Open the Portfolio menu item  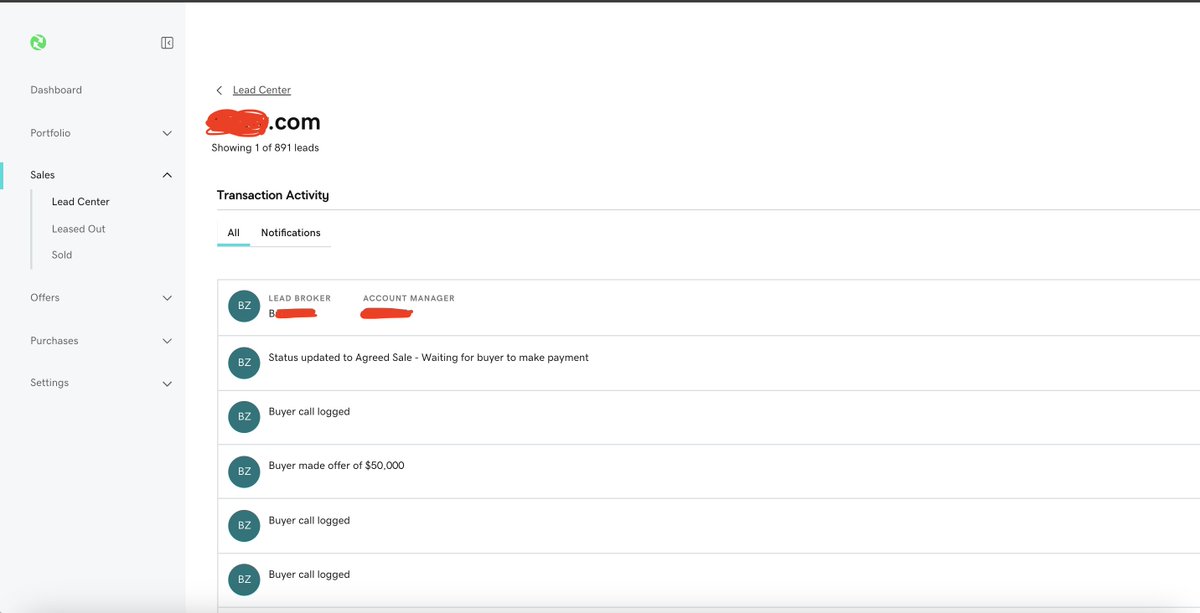(50, 133)
